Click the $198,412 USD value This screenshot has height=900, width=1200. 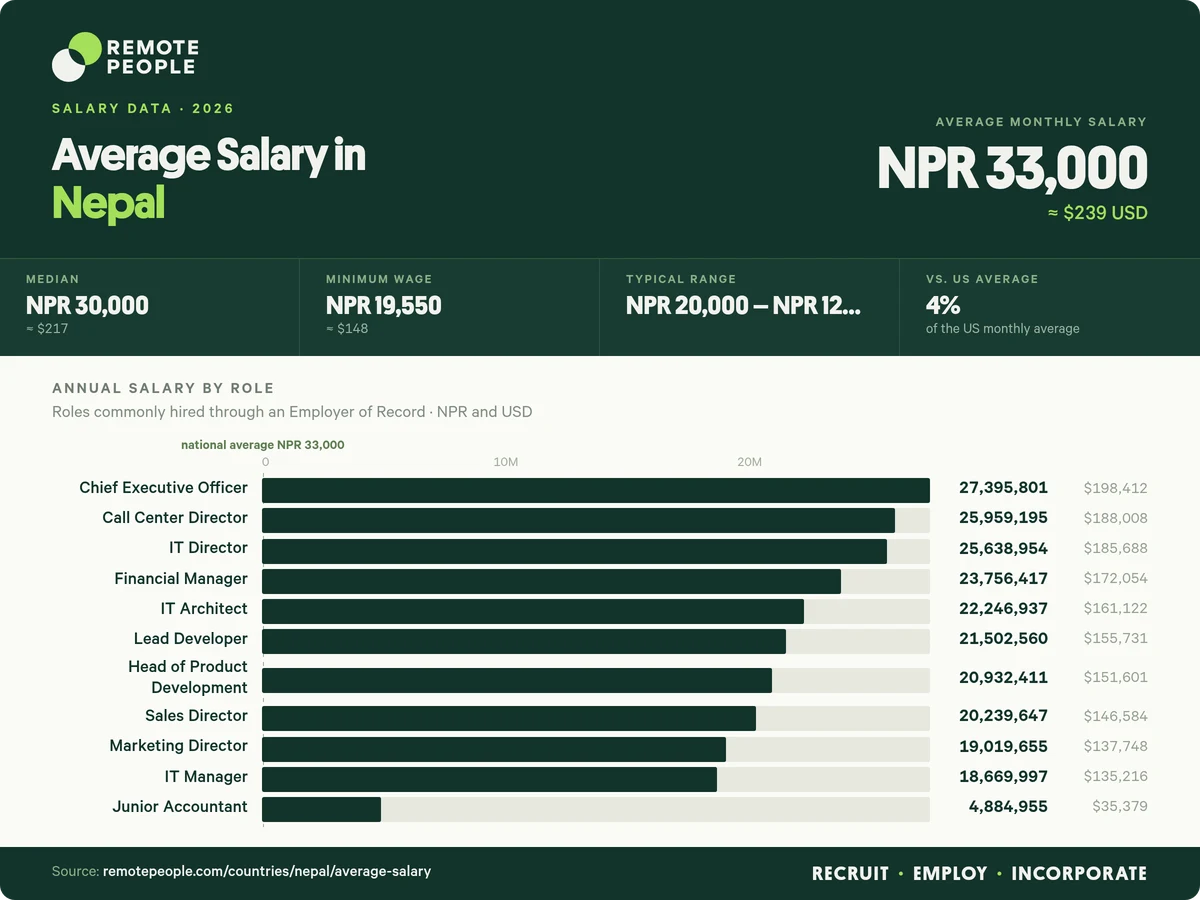pos(1115,489)
